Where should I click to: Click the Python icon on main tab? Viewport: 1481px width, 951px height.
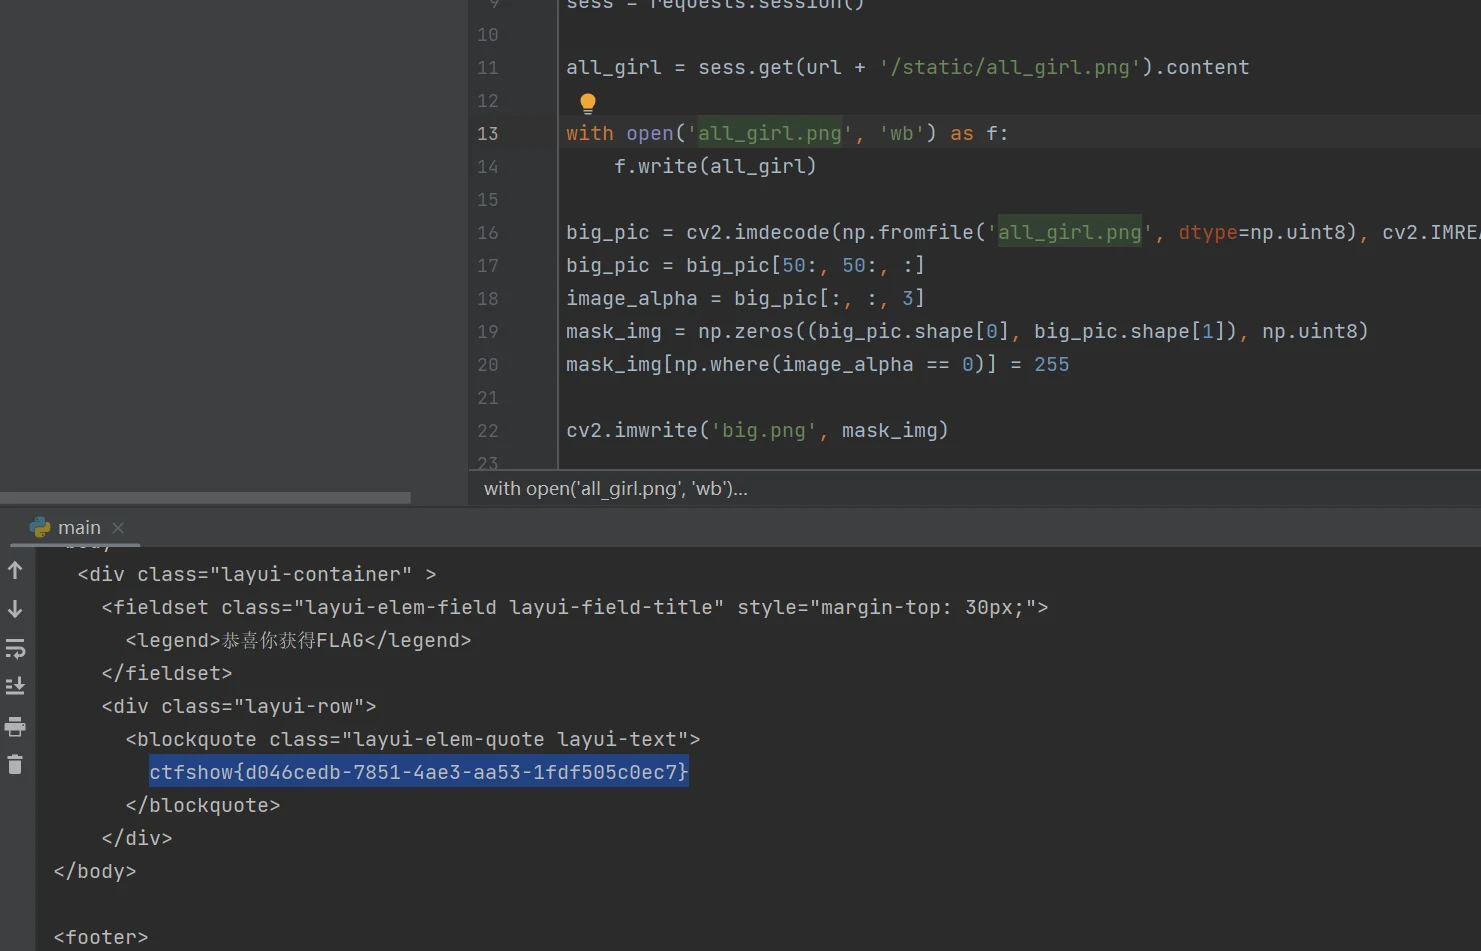click(x=40, y=527)
